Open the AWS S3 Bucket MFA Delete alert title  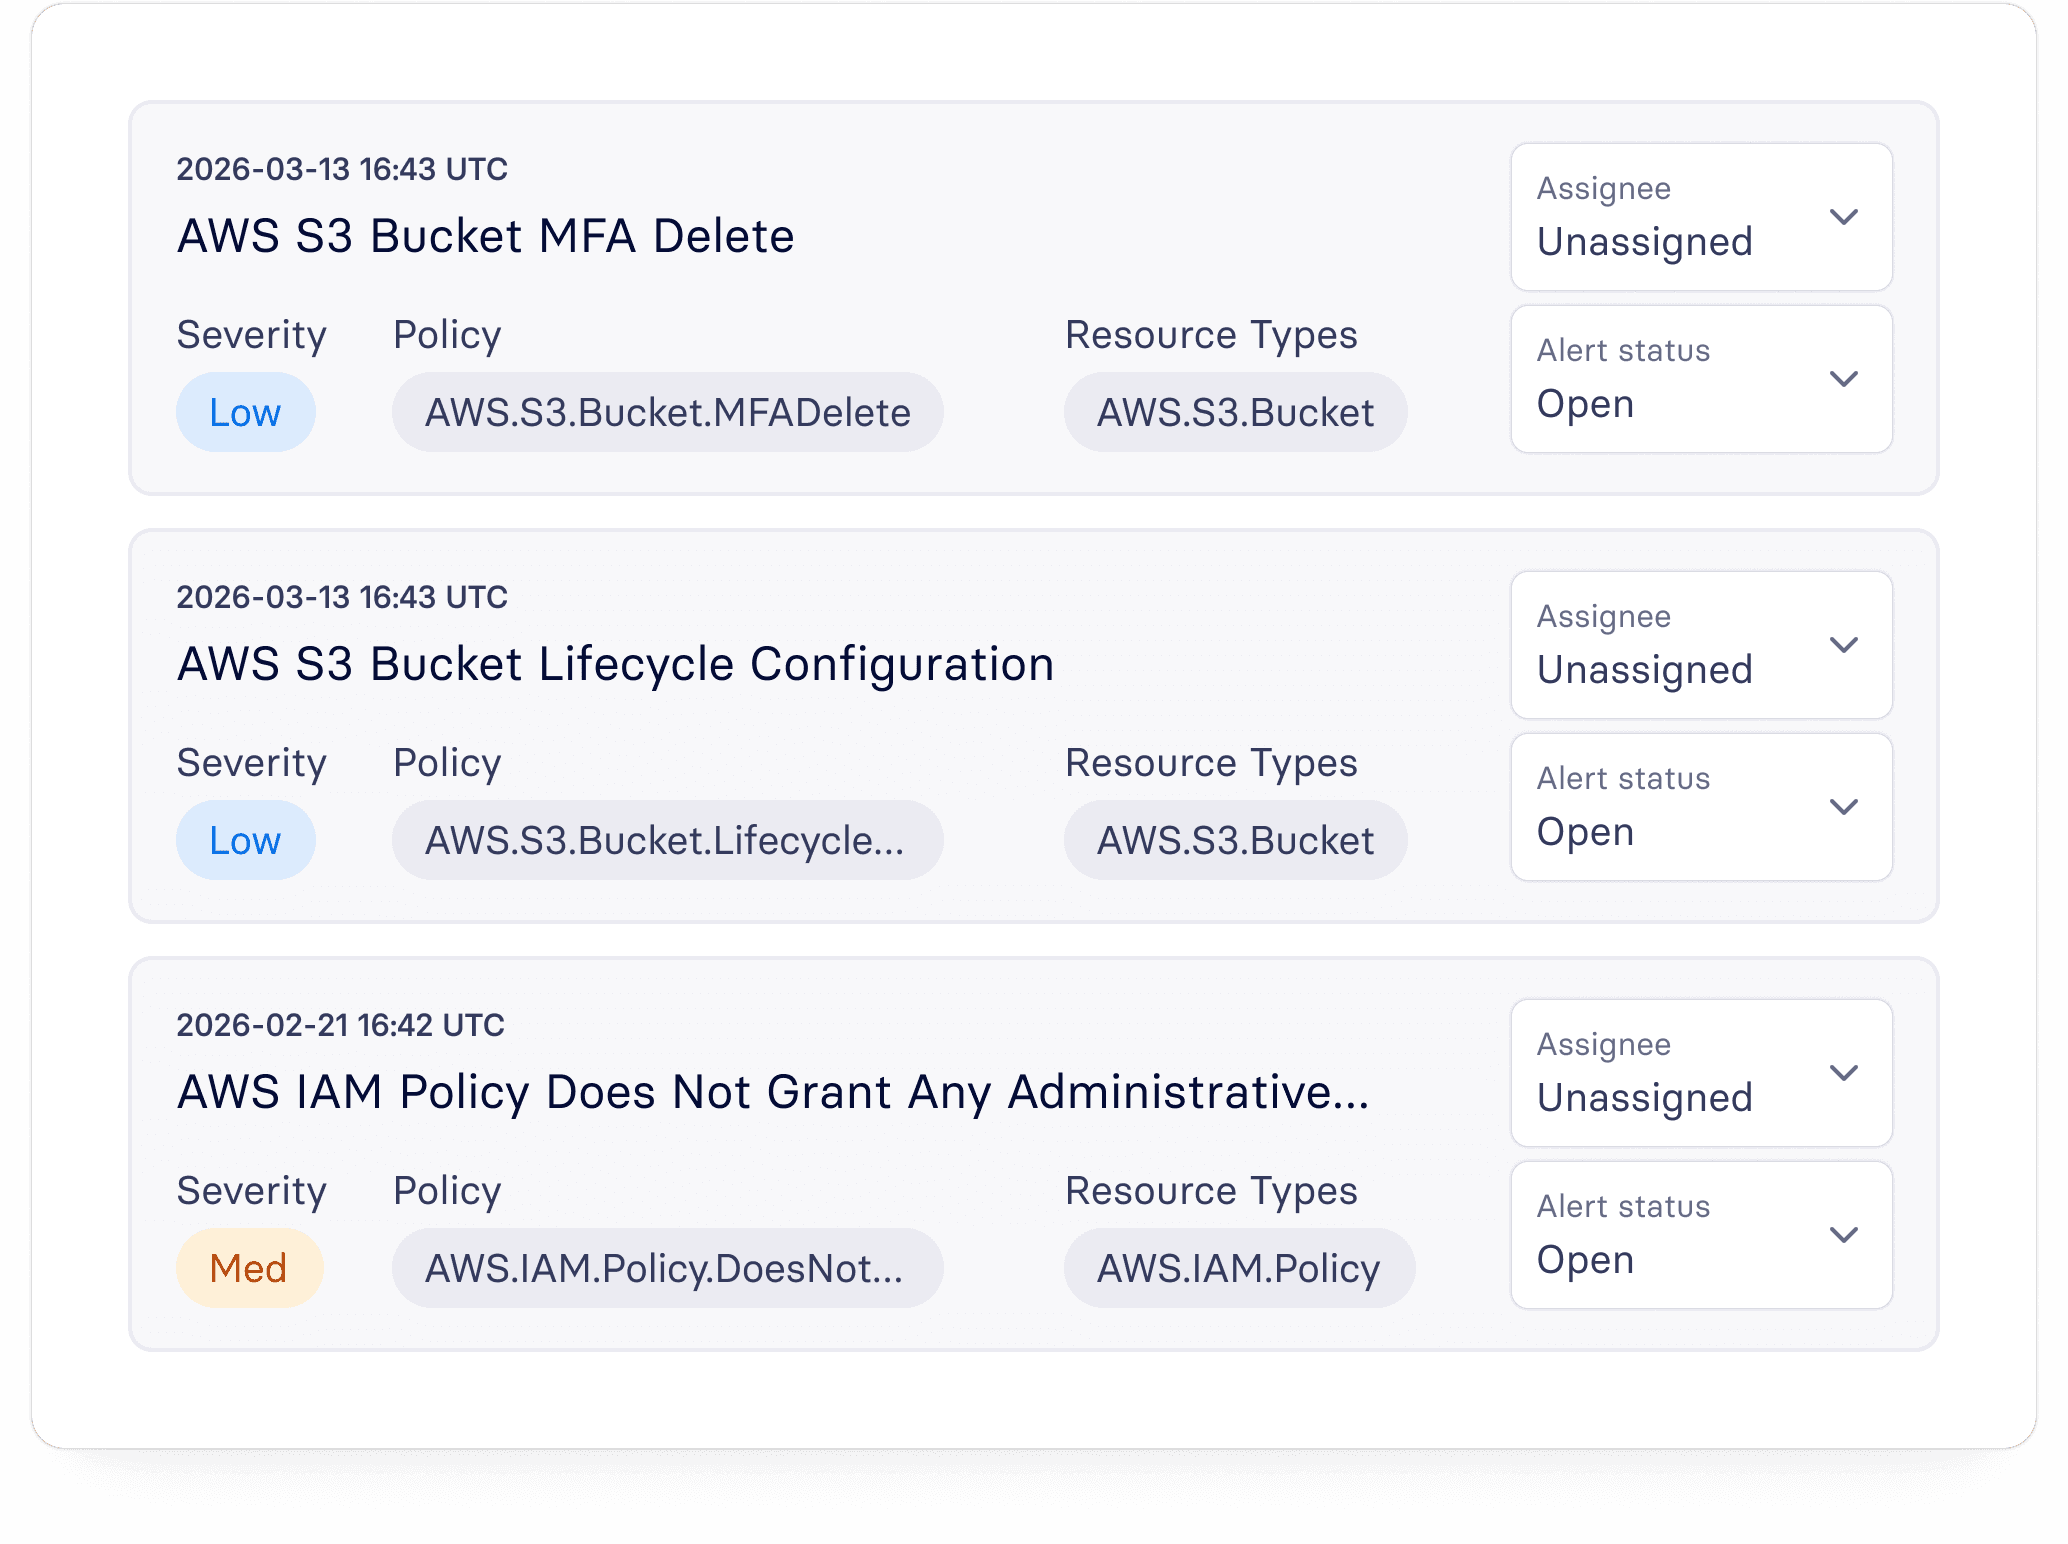point(485,237)
